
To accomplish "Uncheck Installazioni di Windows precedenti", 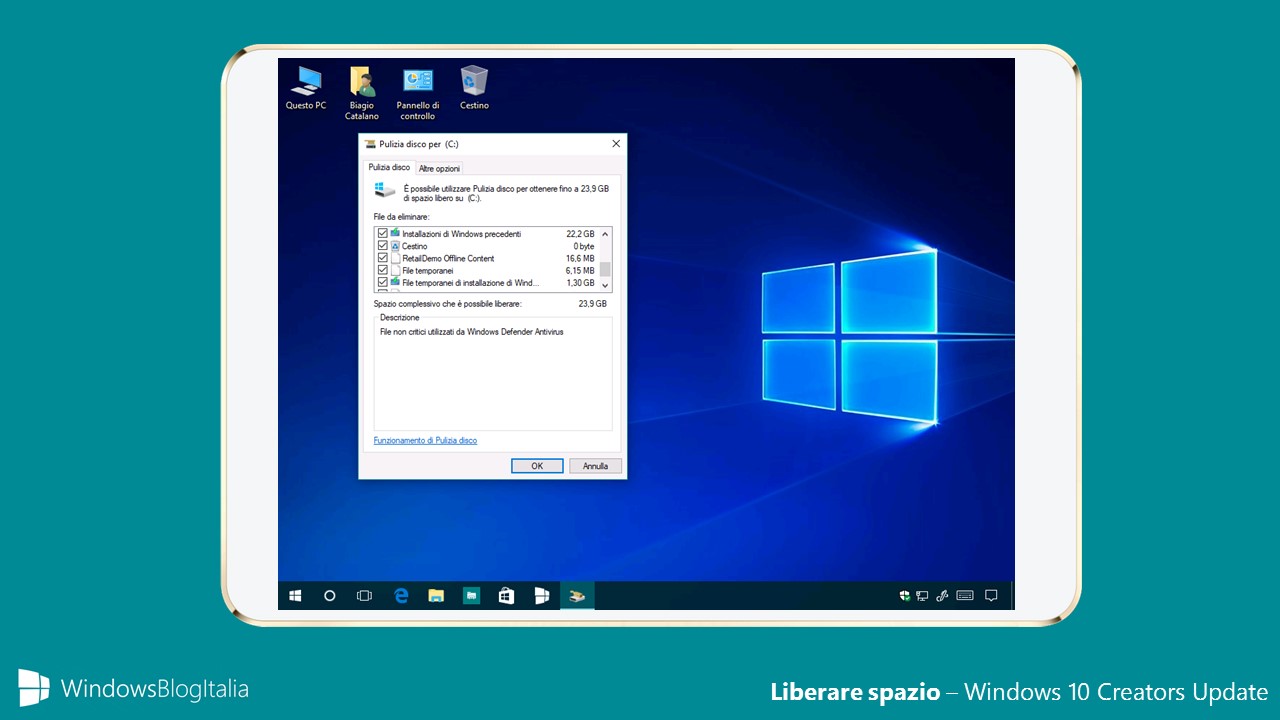I will [382, 233].
